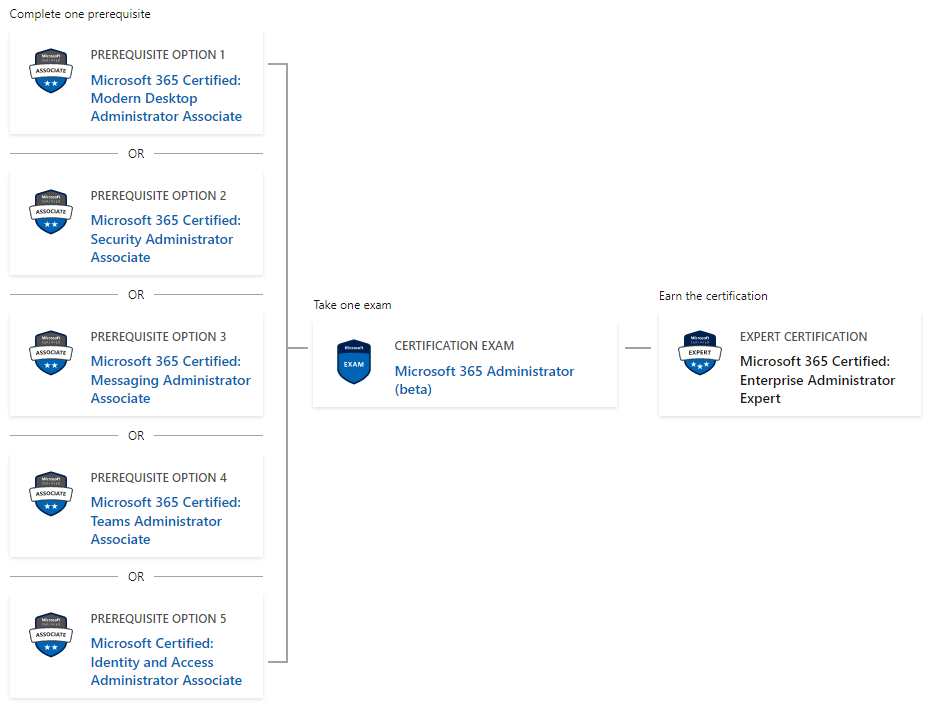Open Security Administrator Associate link
Image resolution: width=932 pixels, height=709 pixels.
tap(166, 239)
